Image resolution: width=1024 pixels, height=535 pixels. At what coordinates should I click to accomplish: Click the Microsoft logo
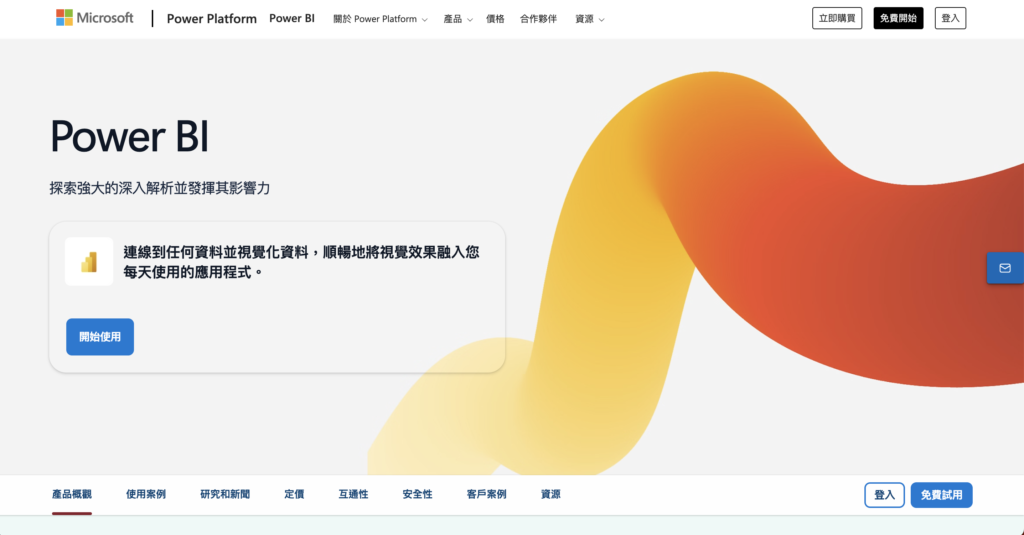[95, 18]
